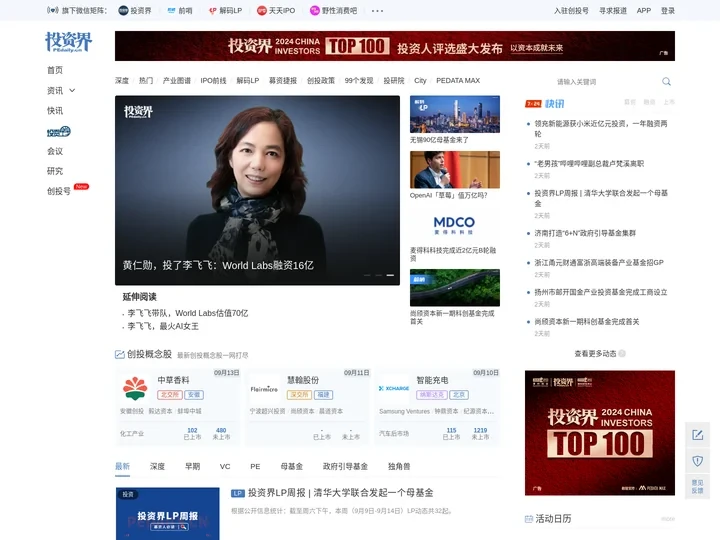The height and width of the screenshot is (540, 720).
Task: Open 李飞飞，最火AI女王 article
Action: click(163, 326)
